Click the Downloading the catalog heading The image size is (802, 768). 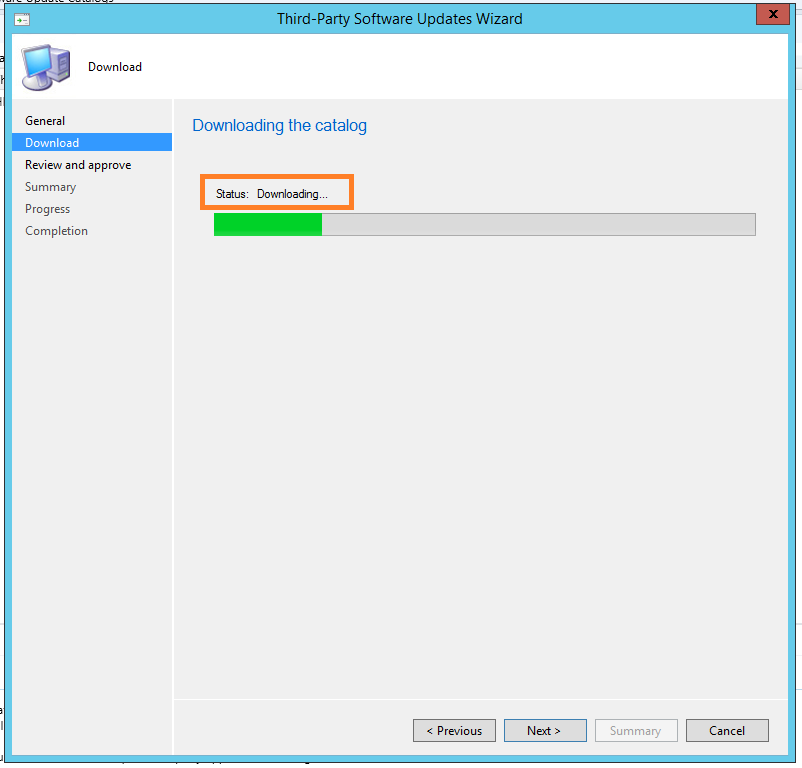(279, 125)
